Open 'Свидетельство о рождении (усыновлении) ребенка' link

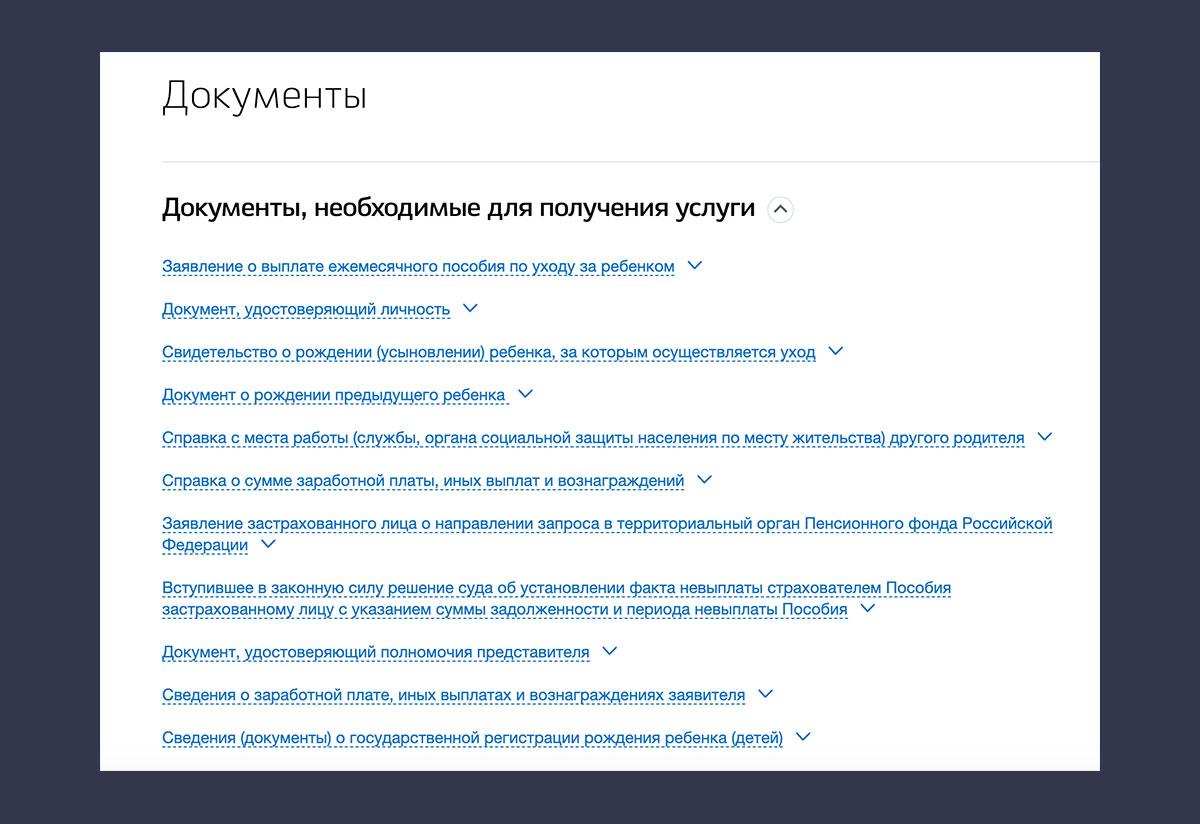489,352
